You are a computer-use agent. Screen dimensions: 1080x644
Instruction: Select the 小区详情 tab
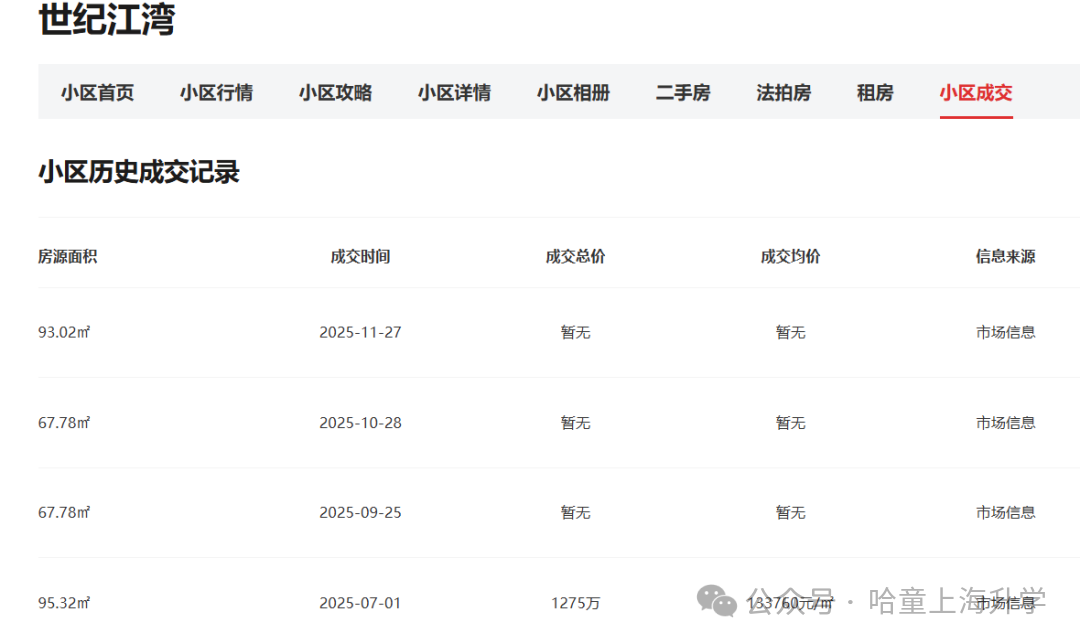point(454,93)
